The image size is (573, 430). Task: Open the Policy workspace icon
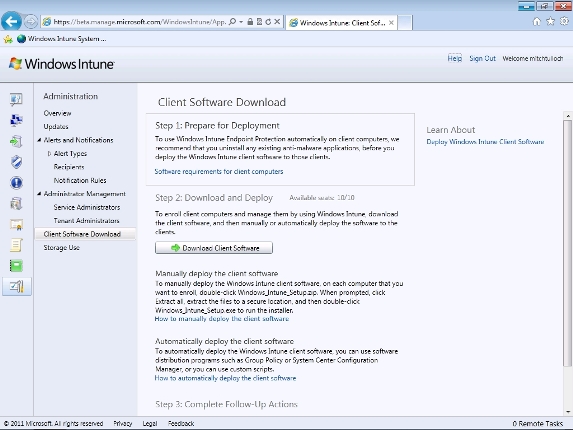coord(16,245)
